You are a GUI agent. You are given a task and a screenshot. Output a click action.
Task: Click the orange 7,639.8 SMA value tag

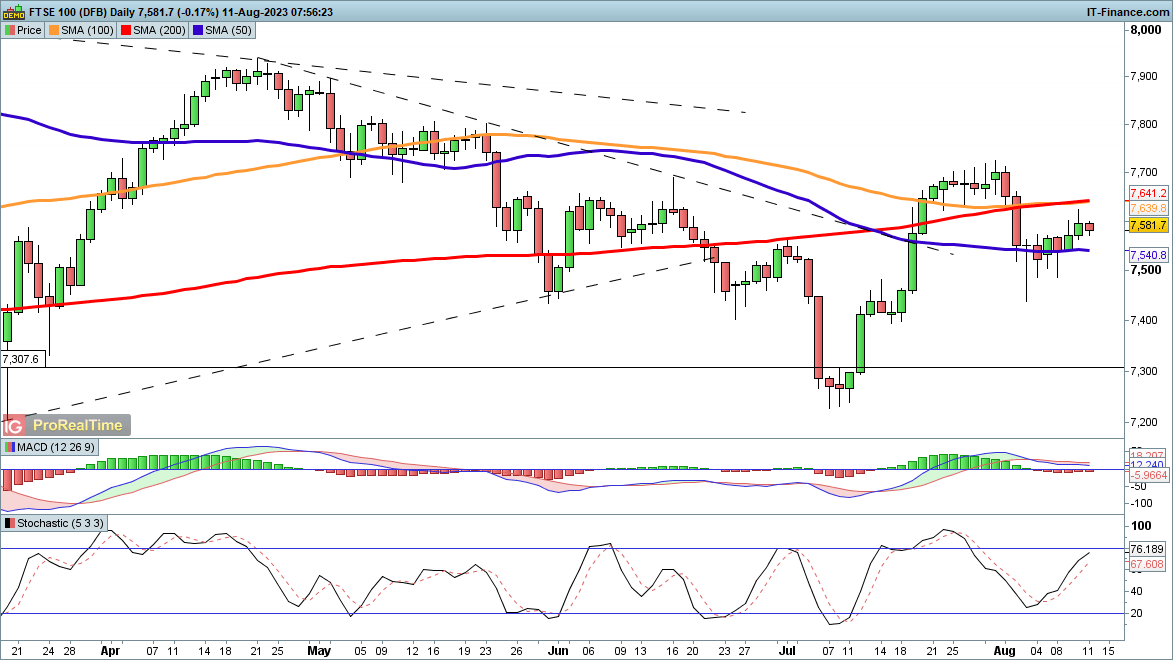click(1148, 207)
